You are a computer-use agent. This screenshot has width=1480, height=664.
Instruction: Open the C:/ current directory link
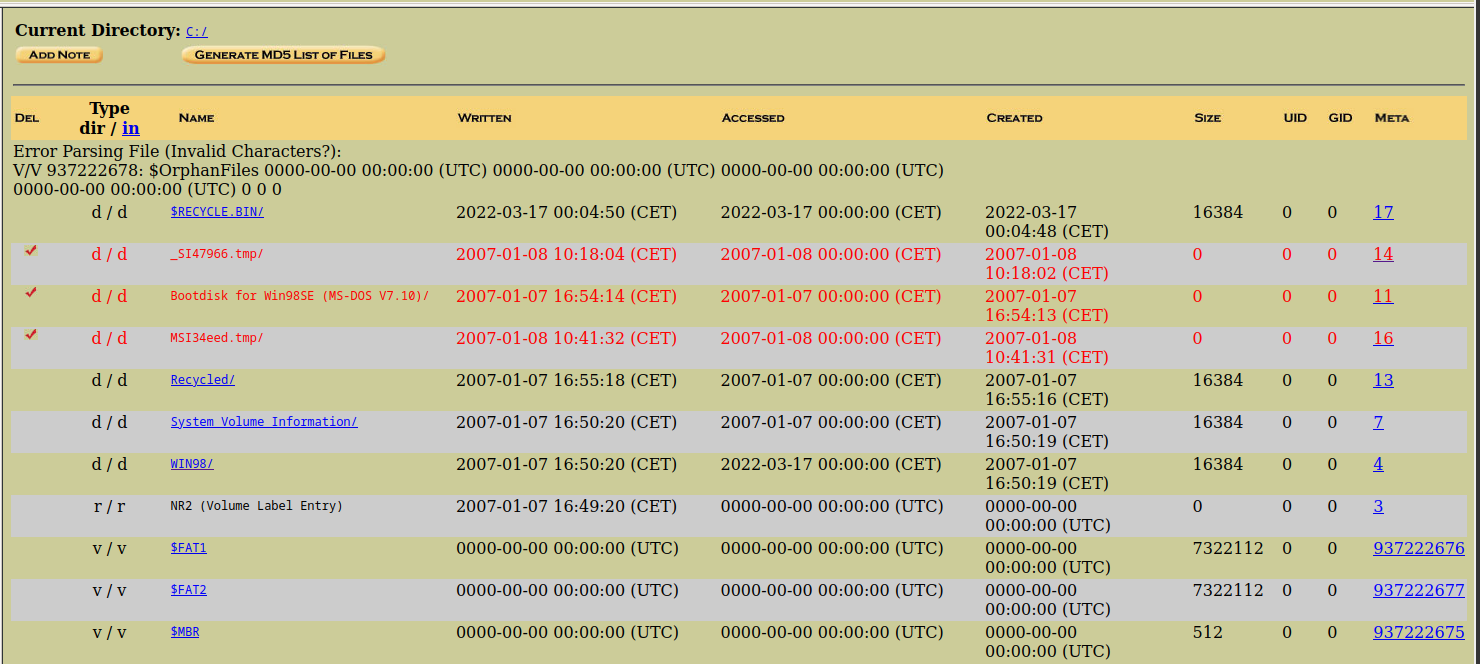pyautogui.click(x=196, y=32)
